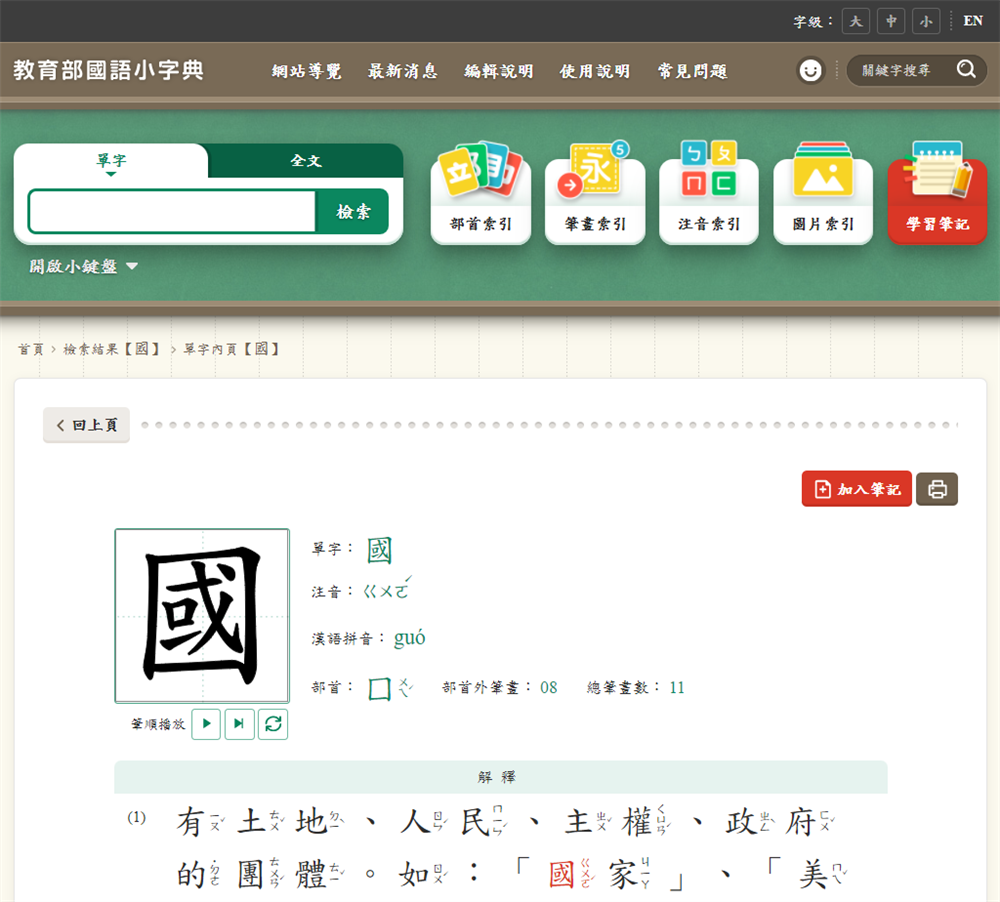Image resolution: width=1000 pixels, height=902 pixels.
Task: Open the 常見問題 FAQ menu item
Action: click(692, 70)
